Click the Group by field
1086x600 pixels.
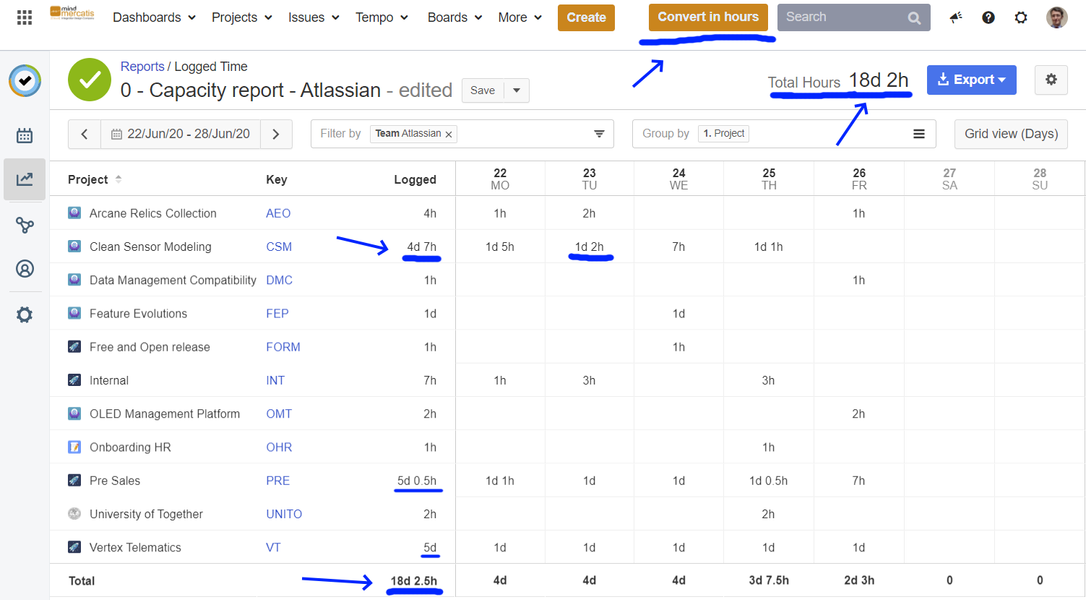click(x=784, y=134)
